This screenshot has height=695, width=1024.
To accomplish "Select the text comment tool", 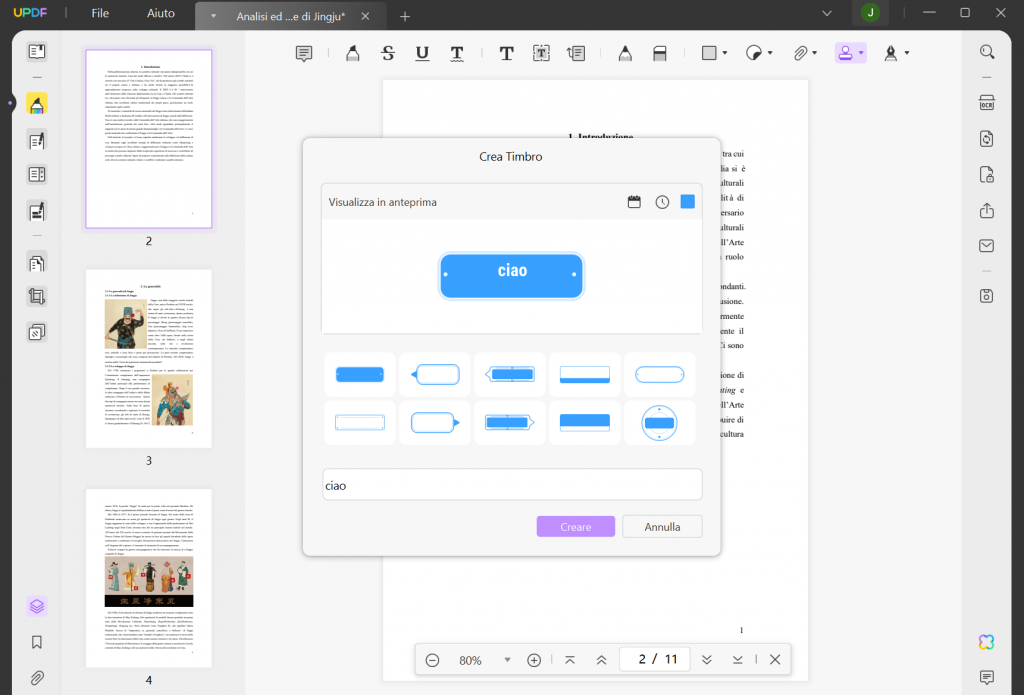I will [506, 54].
